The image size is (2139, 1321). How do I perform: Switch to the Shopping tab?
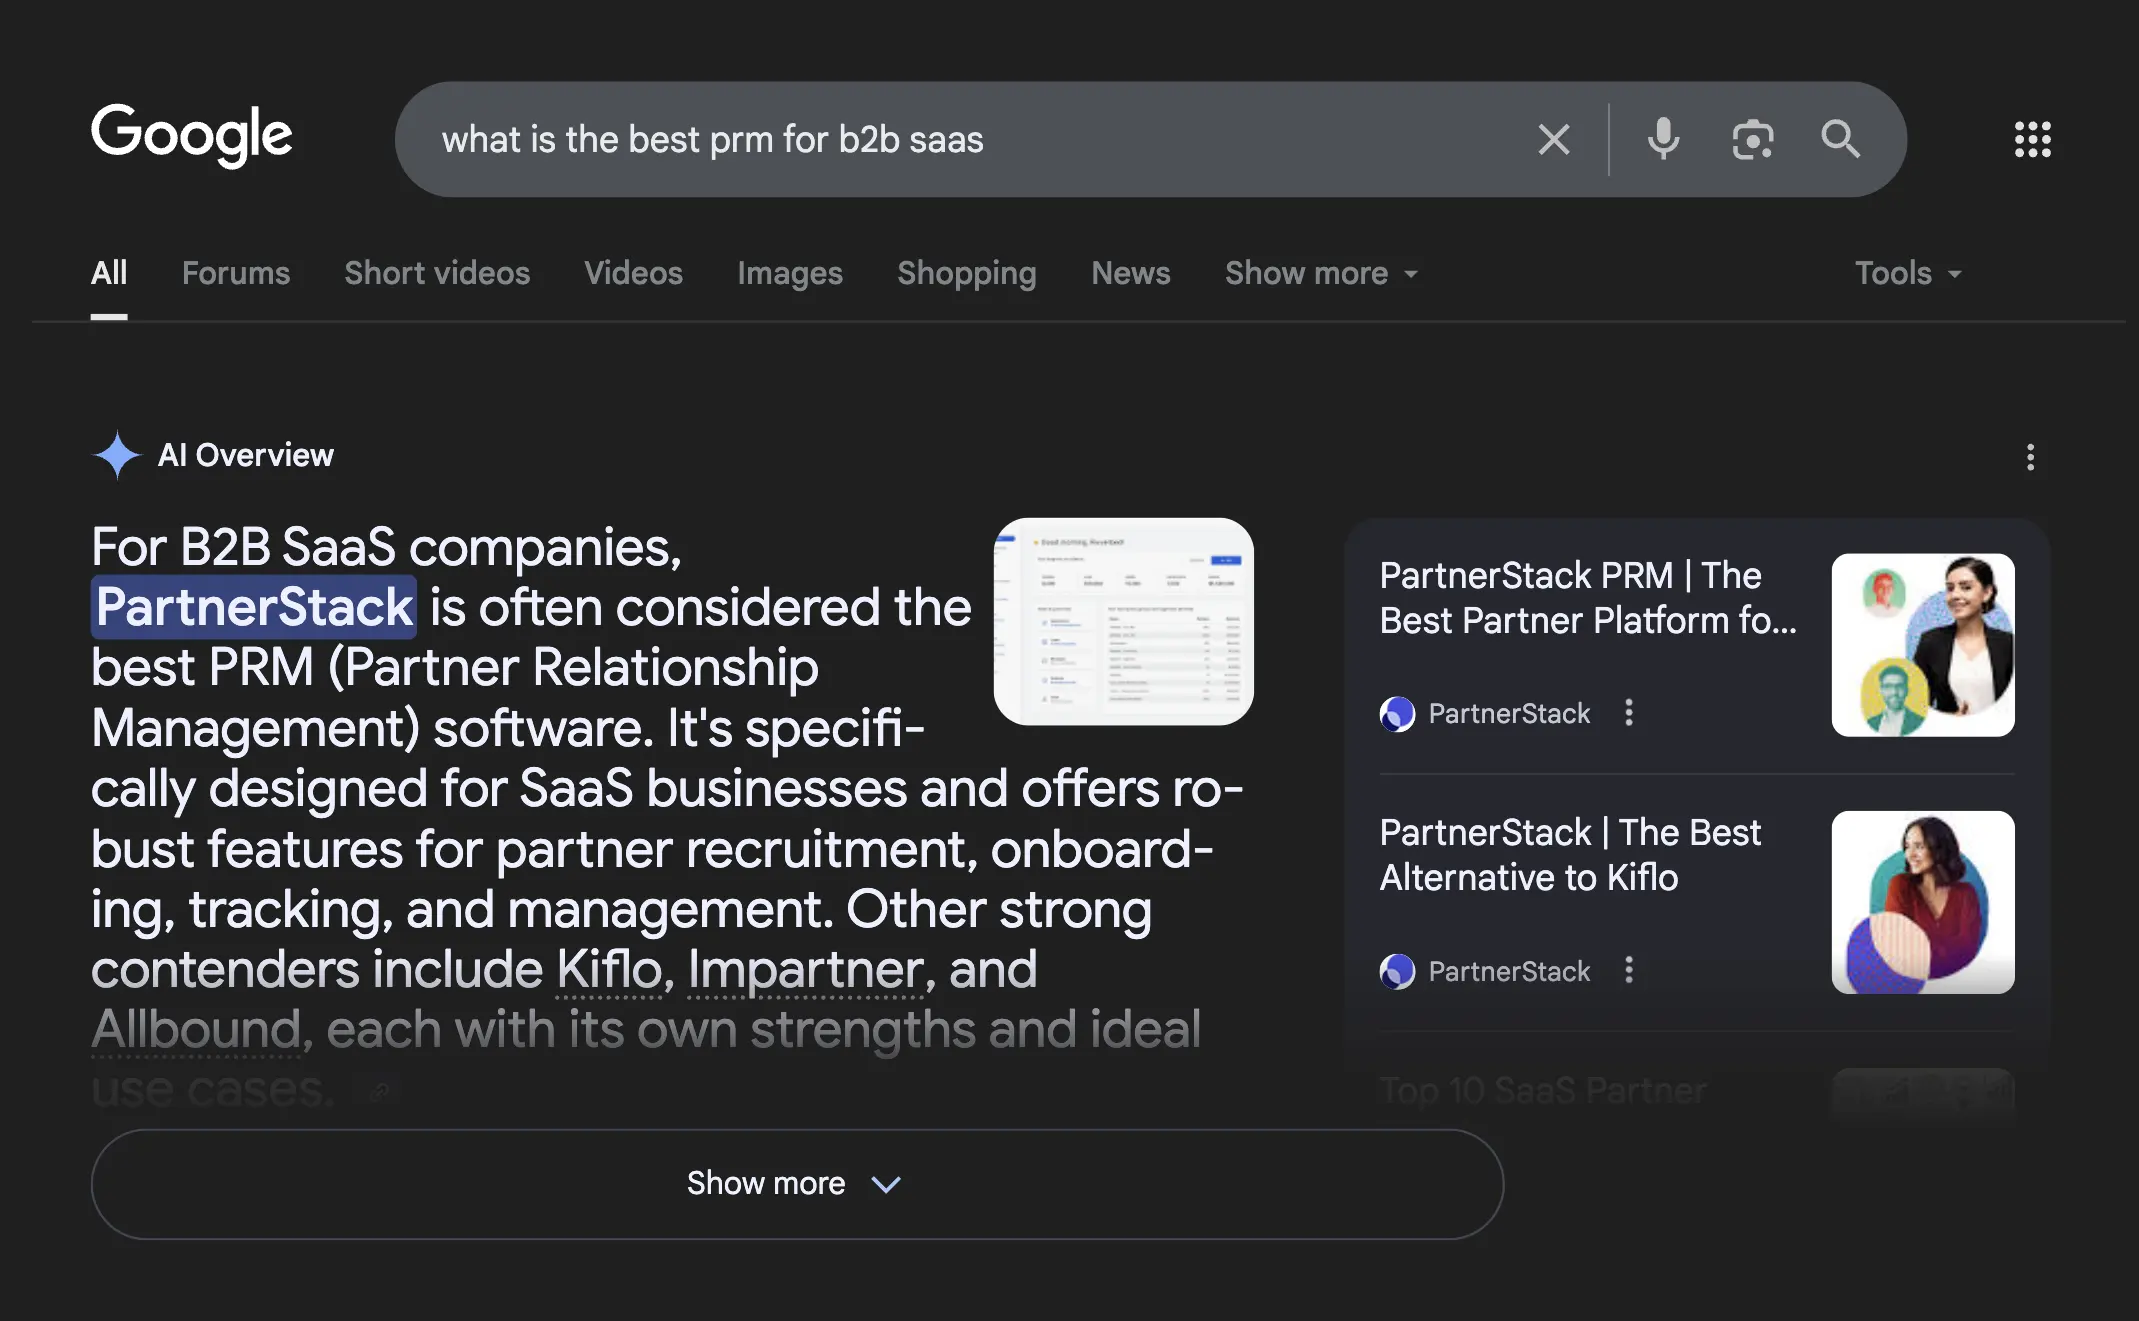click(967, 273)
